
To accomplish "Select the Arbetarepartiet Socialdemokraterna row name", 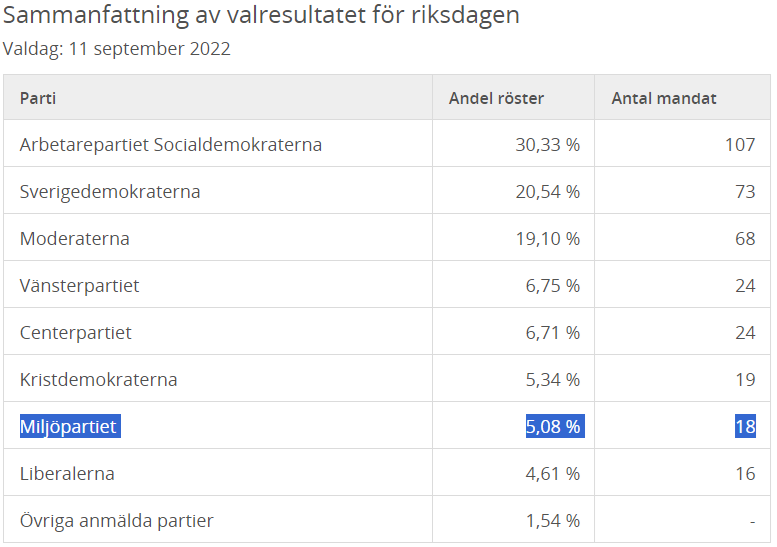I will coord(171,145).
